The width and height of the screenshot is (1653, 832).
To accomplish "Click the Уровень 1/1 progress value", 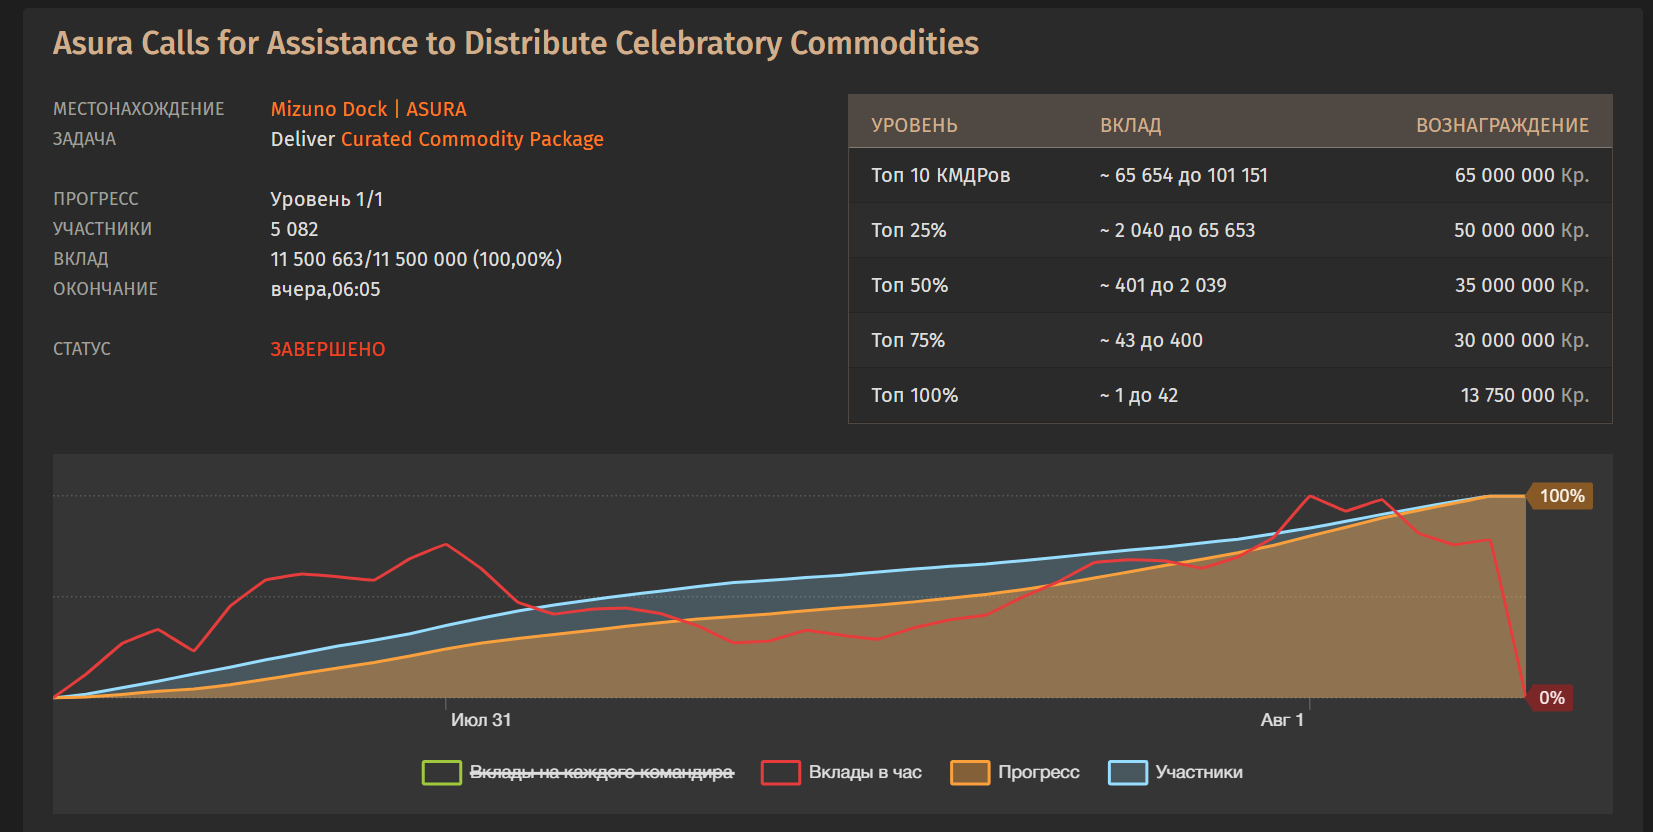I will coord(327,199).
